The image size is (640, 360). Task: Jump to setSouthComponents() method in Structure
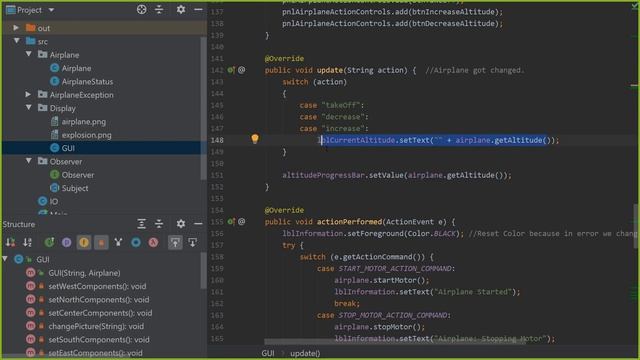(x=99, y=340)
